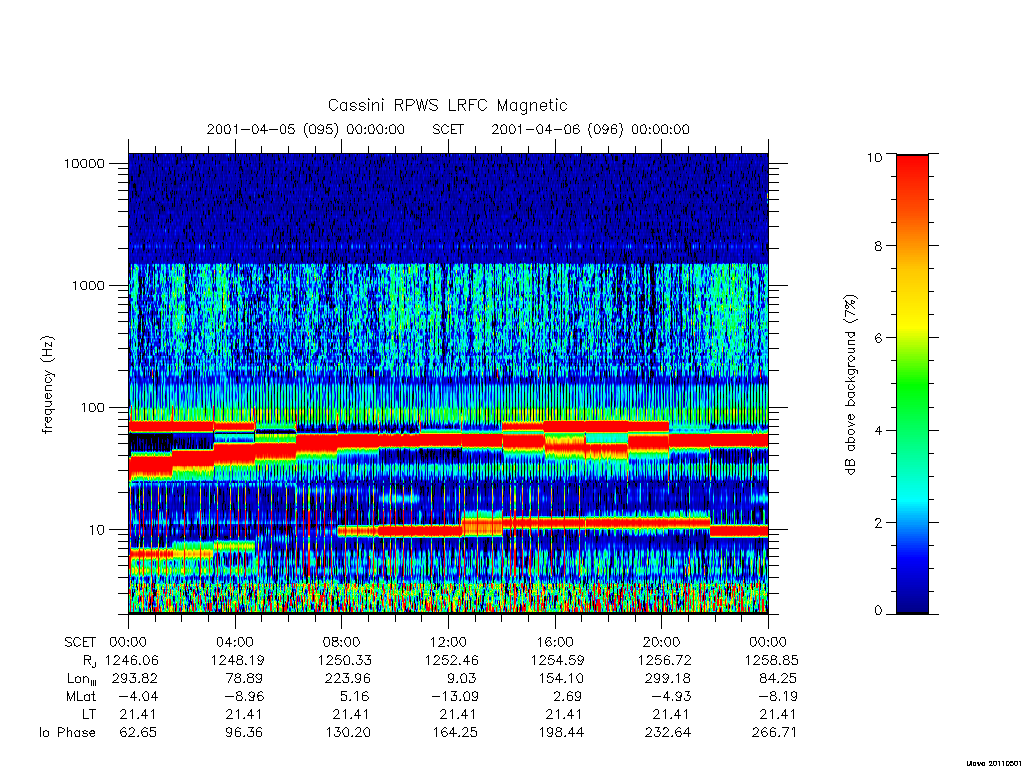Click the 'Io Phase' row label
Image resolution: width=1024 pixels, height=768 pixels.
[x=67, y=733]
